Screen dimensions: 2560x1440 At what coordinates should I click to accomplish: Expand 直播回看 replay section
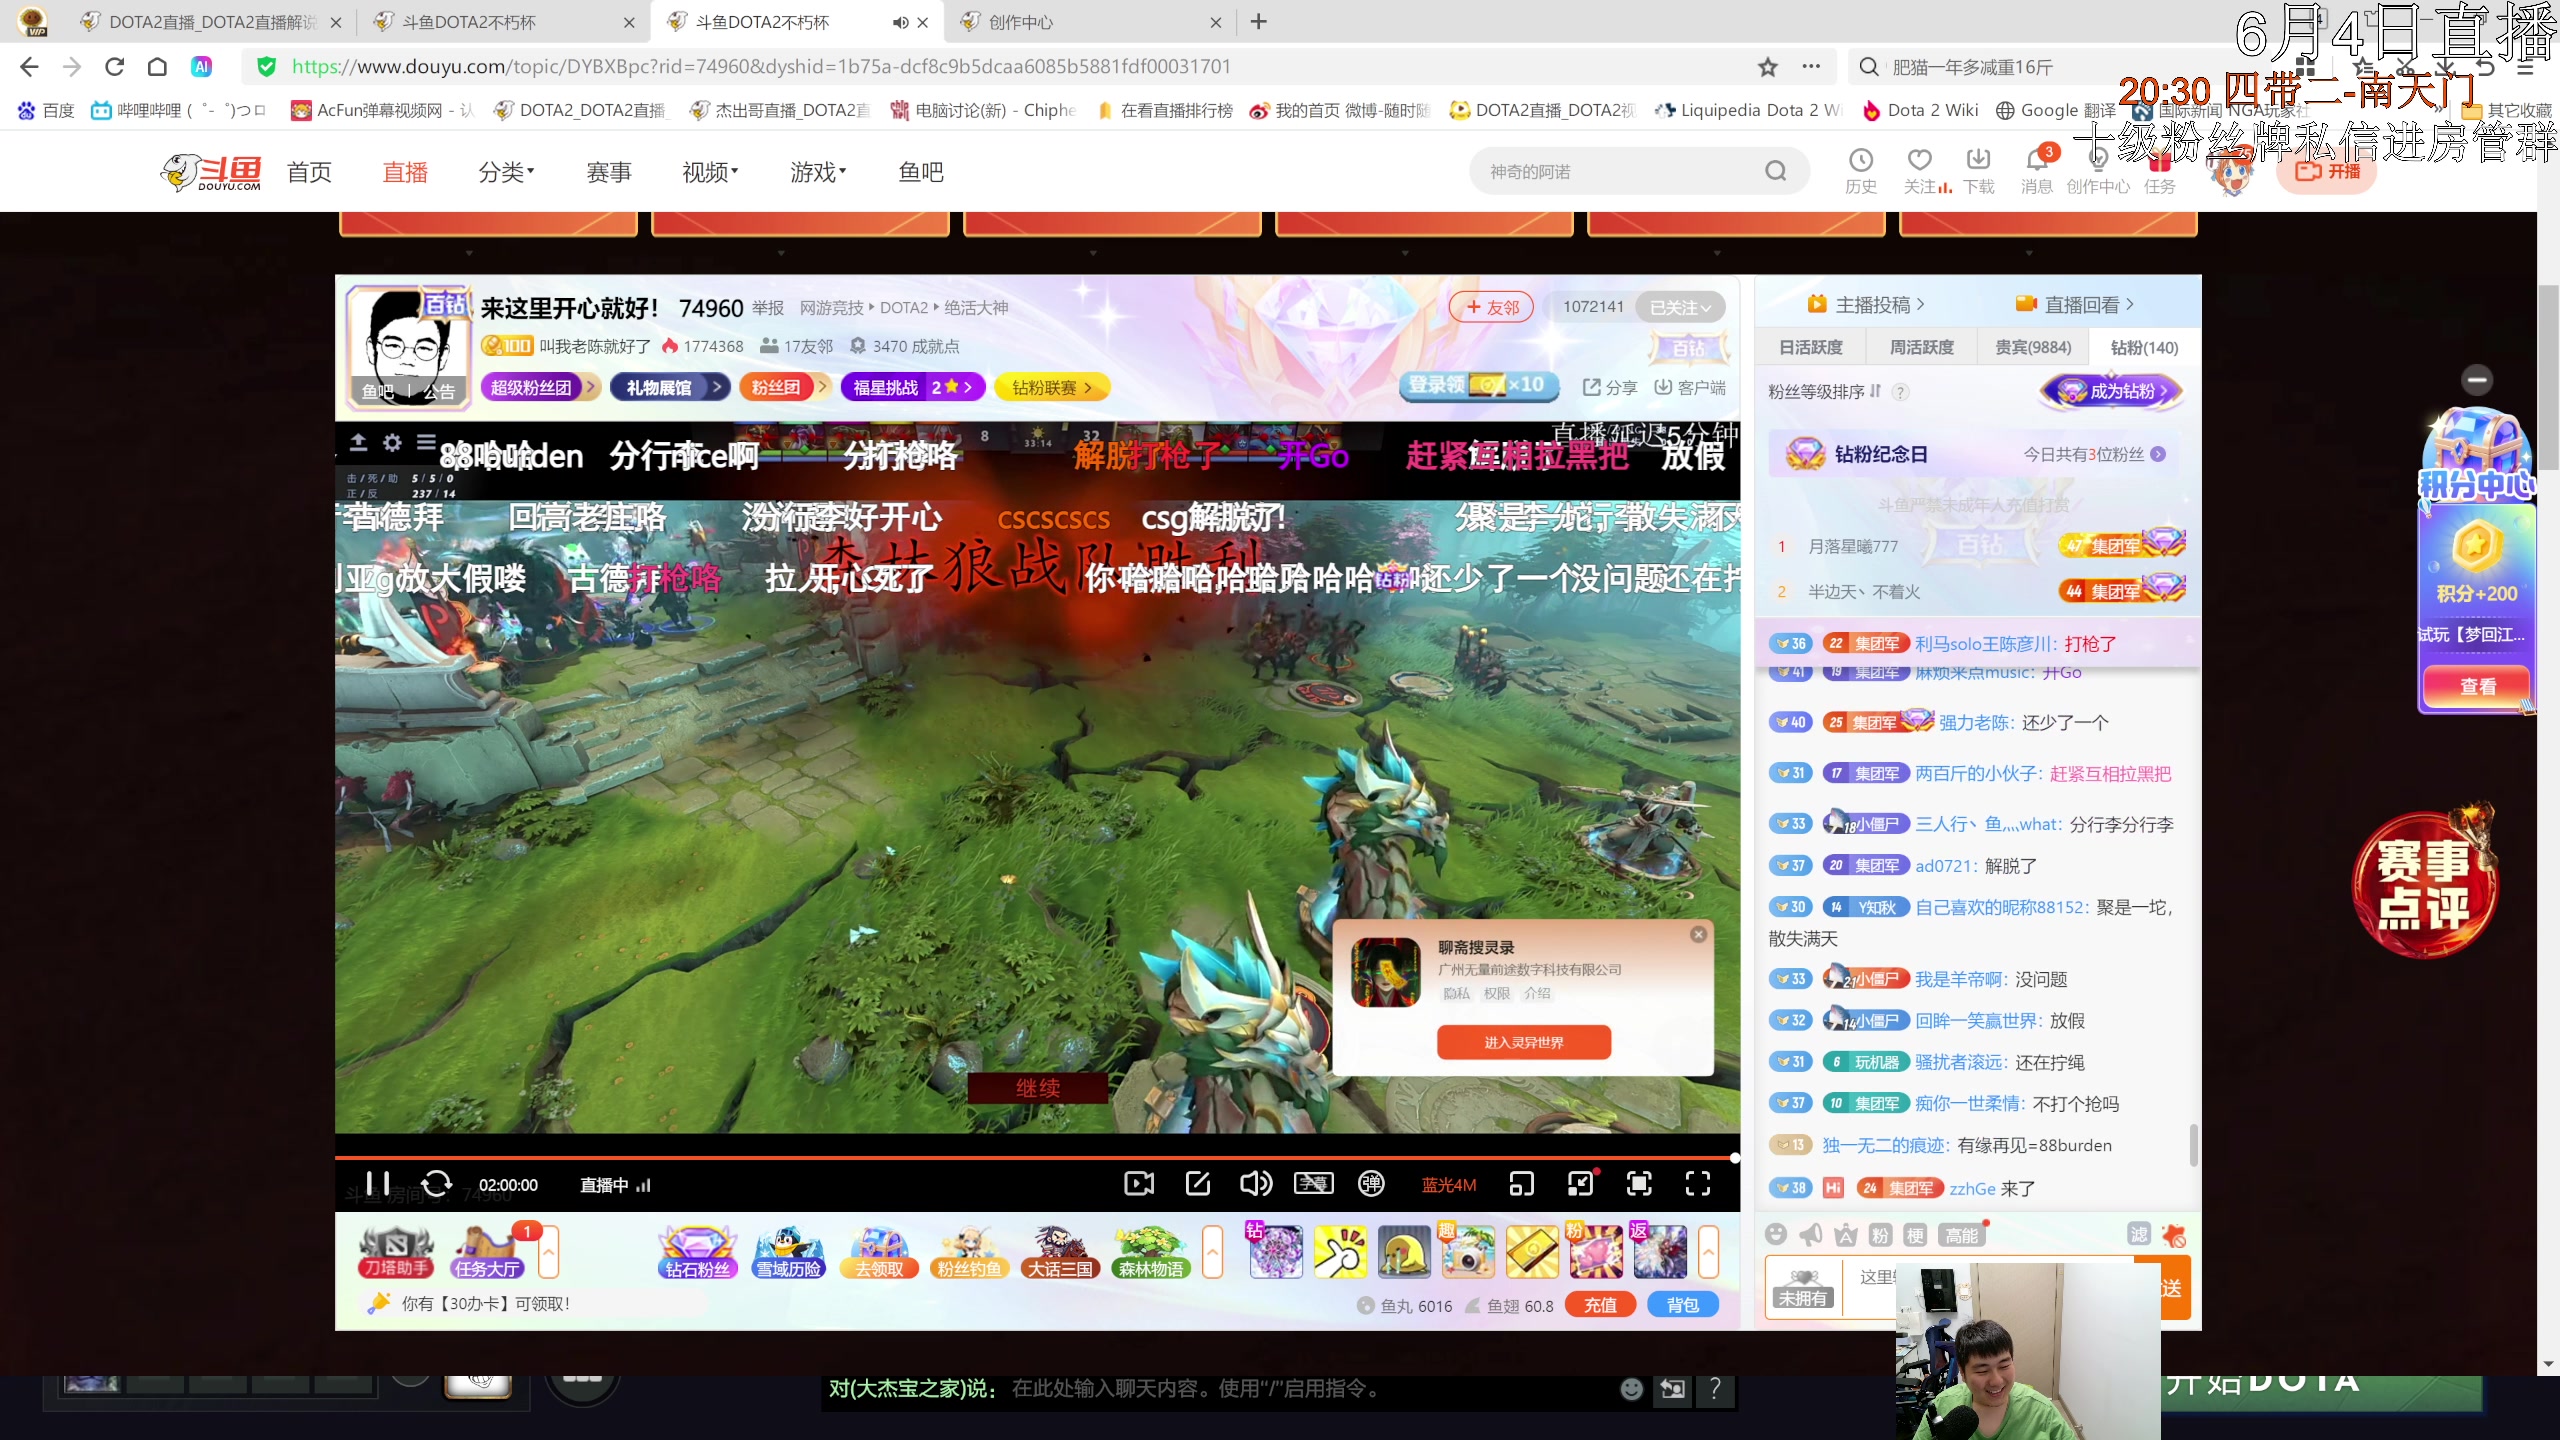click(2075, 304)
